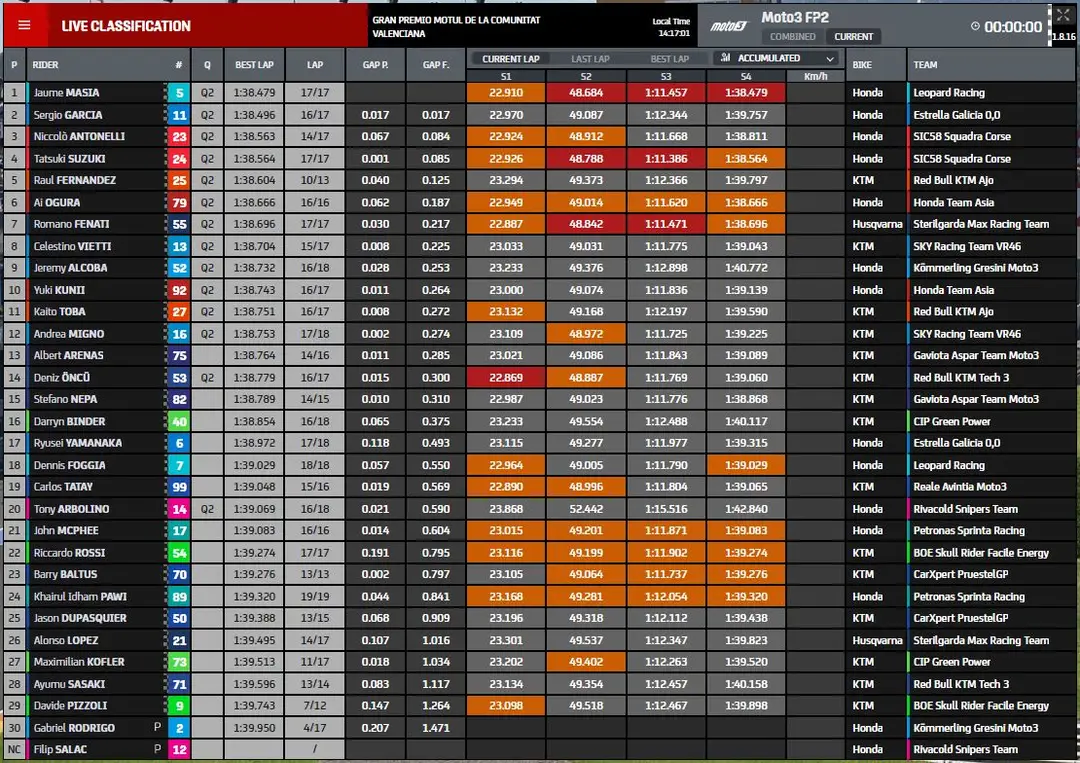Select the BEST LAP sector tab
Viewport: 1080px width, 763px height.
(669, 59)
